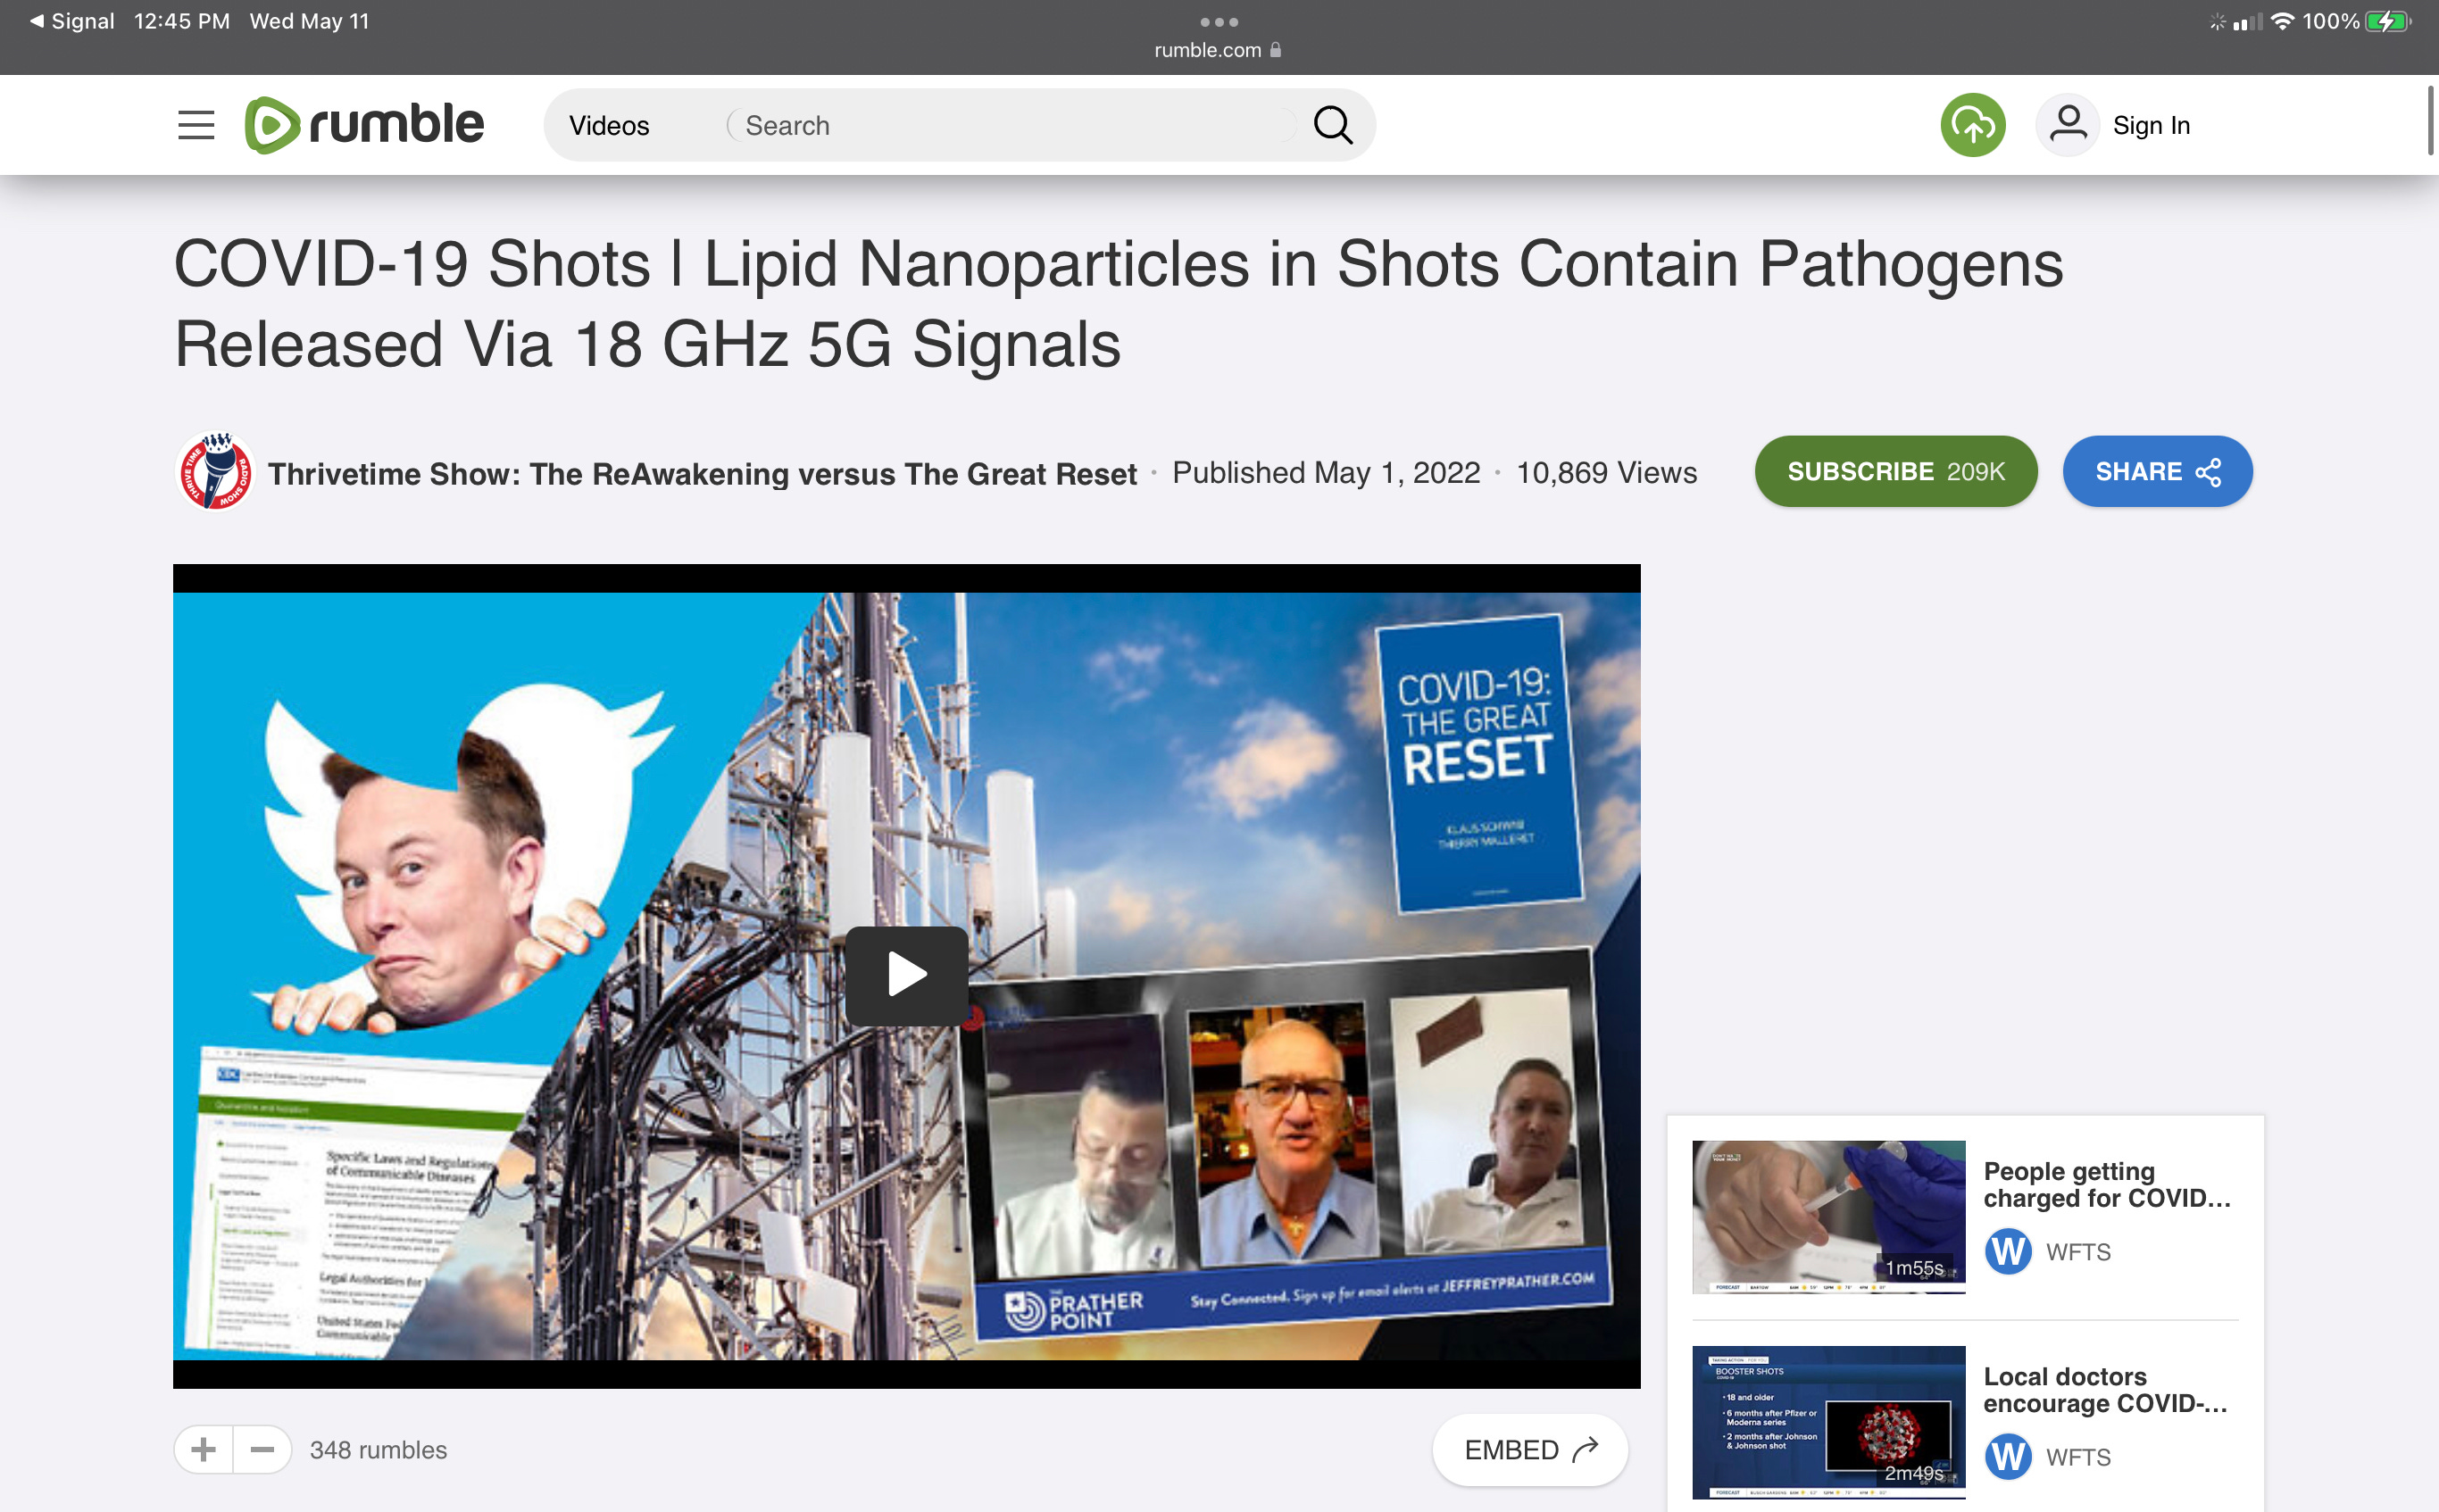Subscribe to the channel with 209K
Viewport: 2439px width, 1512px height.
tap(1896, 471)
